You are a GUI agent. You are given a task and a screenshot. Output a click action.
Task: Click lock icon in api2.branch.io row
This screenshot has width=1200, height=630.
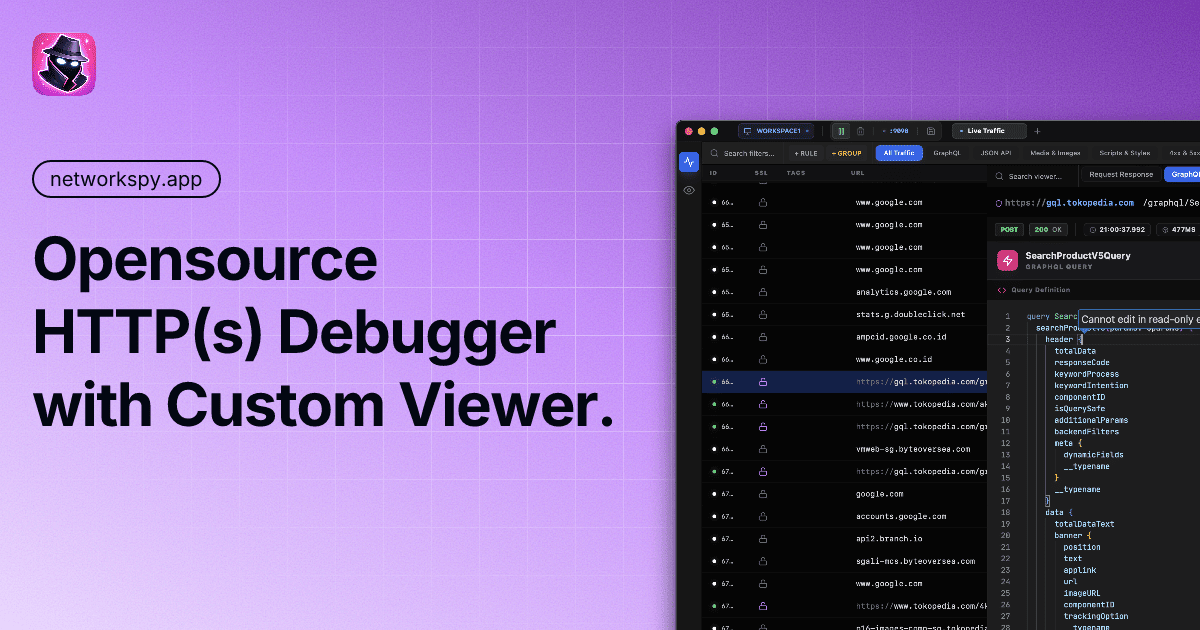(763, 538)
